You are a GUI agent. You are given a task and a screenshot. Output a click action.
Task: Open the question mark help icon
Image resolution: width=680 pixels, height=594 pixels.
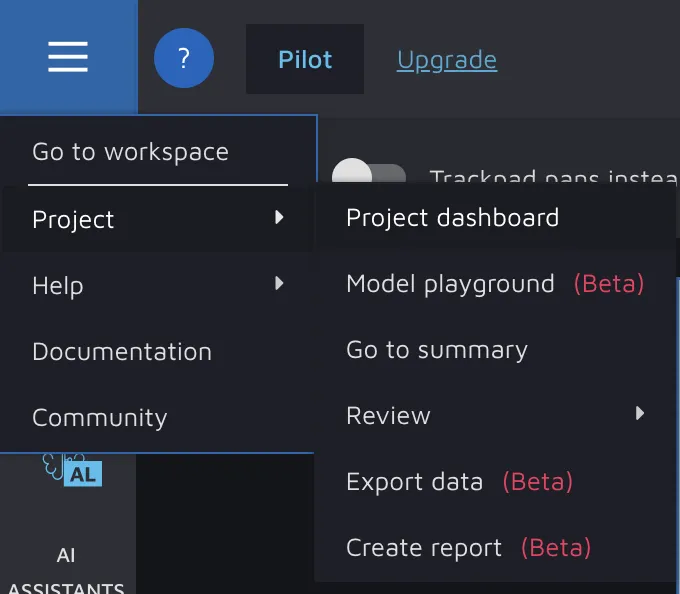[x=184, y=58]
